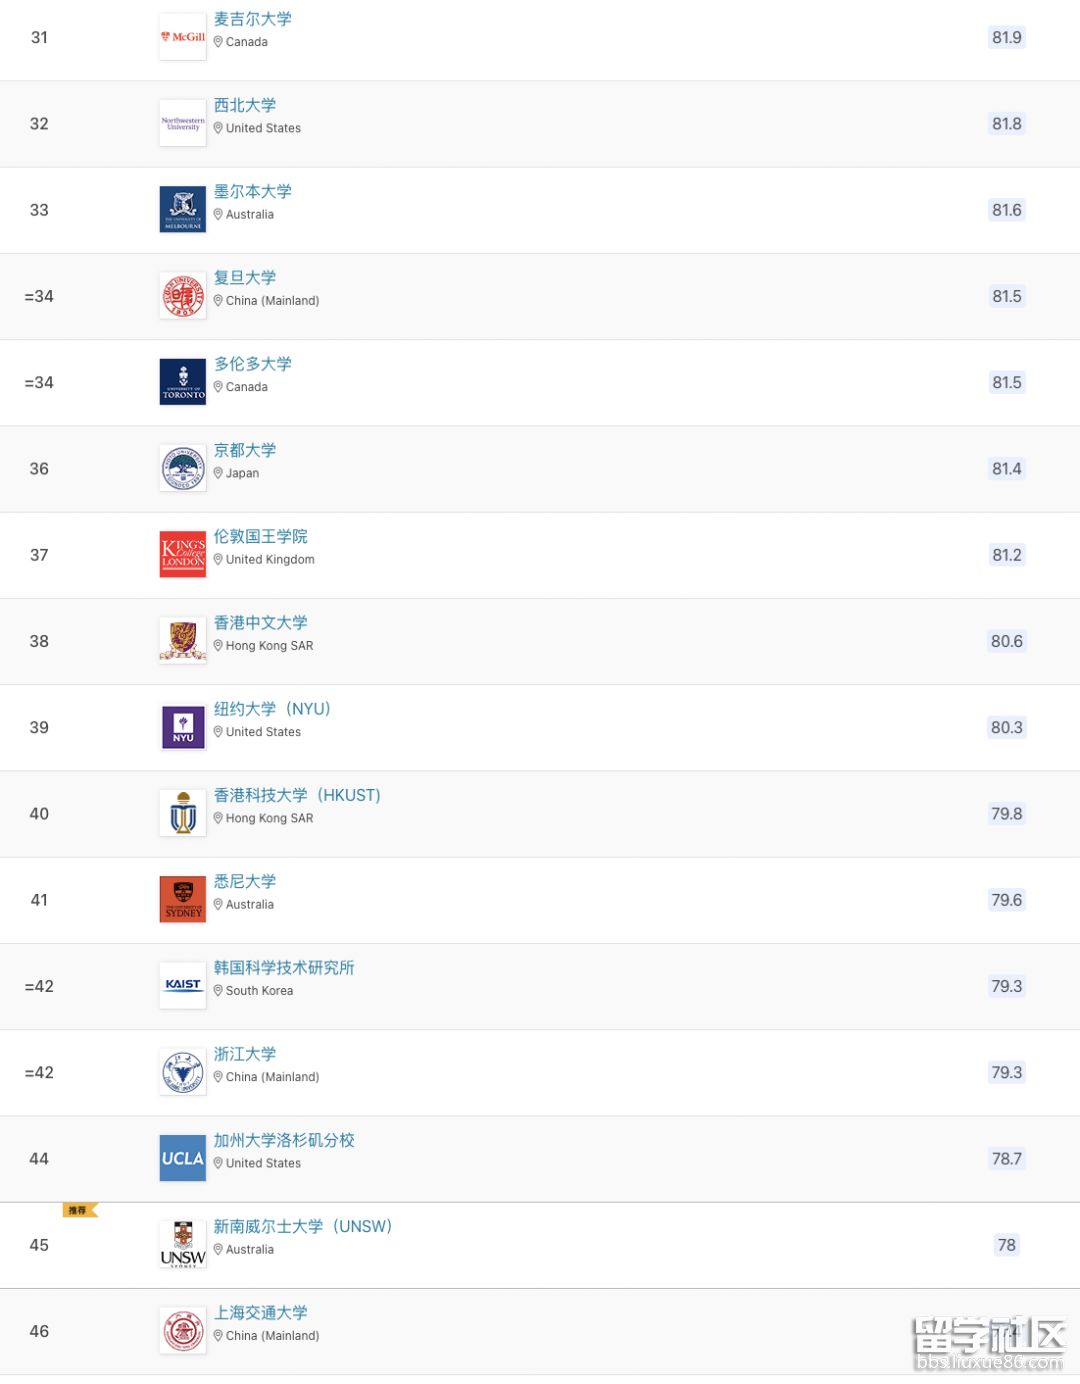Open the 悉尼大学 link
1080x1384 pixels.
[x=245, y=881]
